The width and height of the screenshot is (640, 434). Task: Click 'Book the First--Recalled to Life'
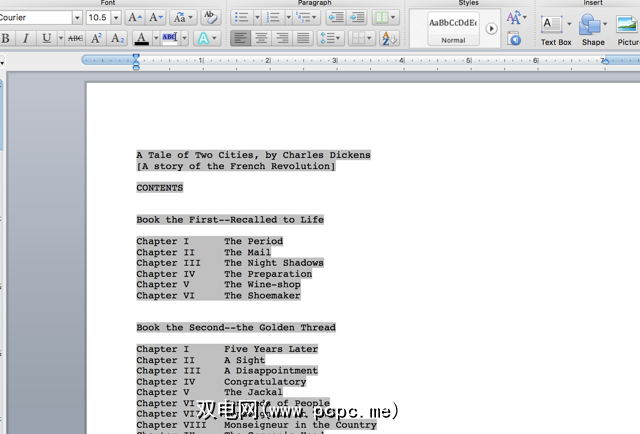click(230, 220)
